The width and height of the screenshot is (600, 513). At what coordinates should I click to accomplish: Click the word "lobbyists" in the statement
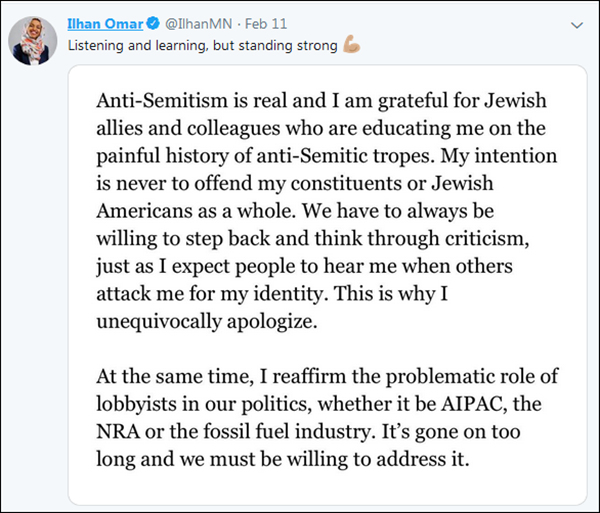point(136,404)
